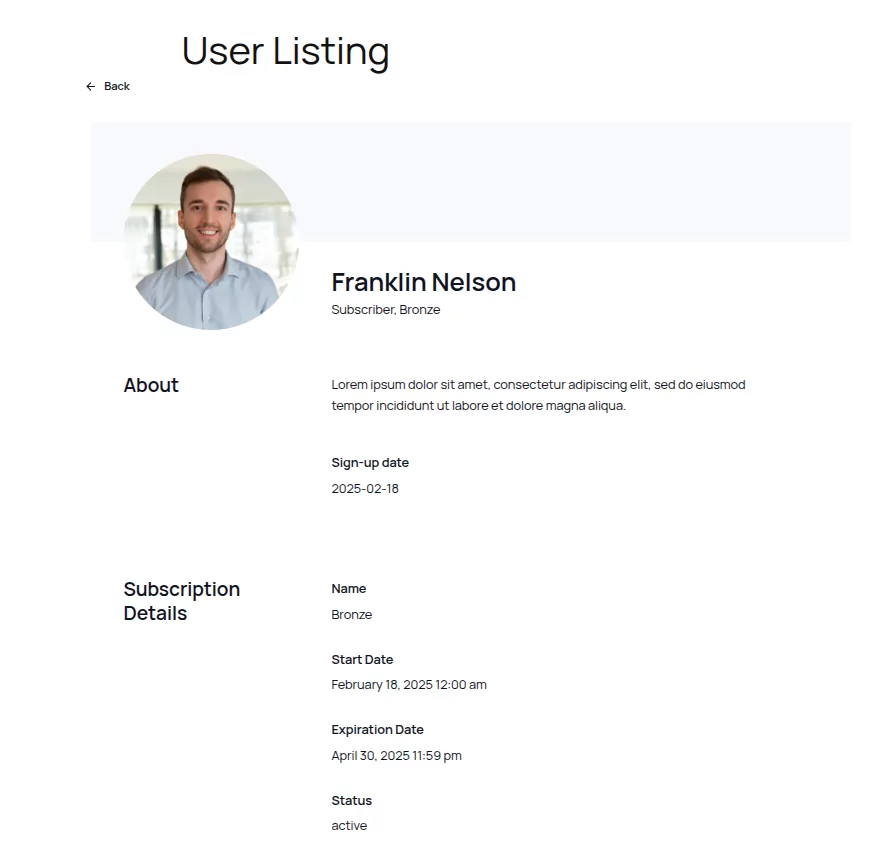
Task: Click the back arrow icon
Action: click(90, 86)
